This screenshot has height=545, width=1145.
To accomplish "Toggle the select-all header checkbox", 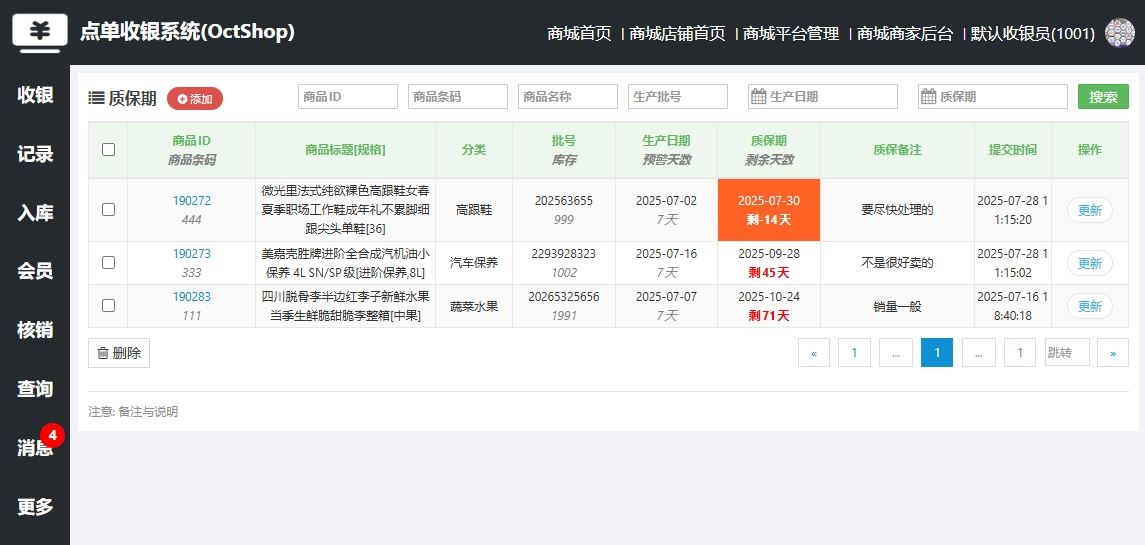I will click(x=108, y=150).
